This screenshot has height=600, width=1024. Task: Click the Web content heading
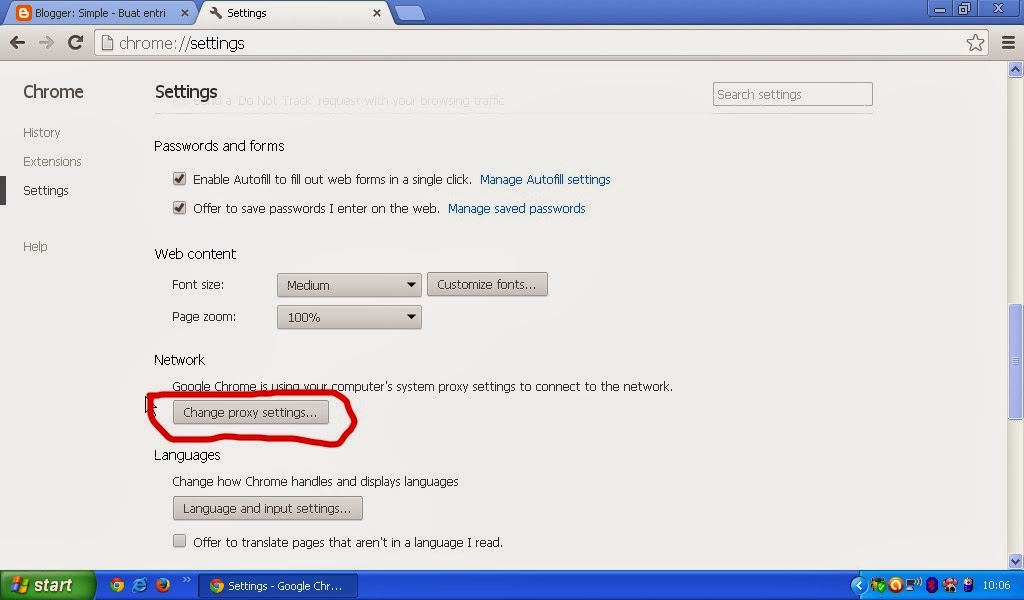tap(195, 254)
